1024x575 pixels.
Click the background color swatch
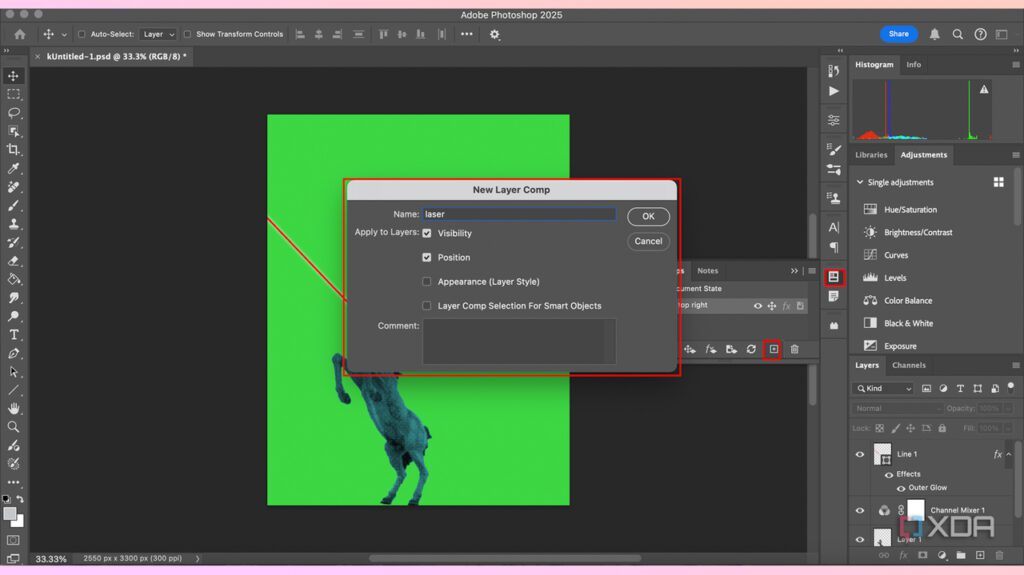pyautogui.click(x=19, y=521)
